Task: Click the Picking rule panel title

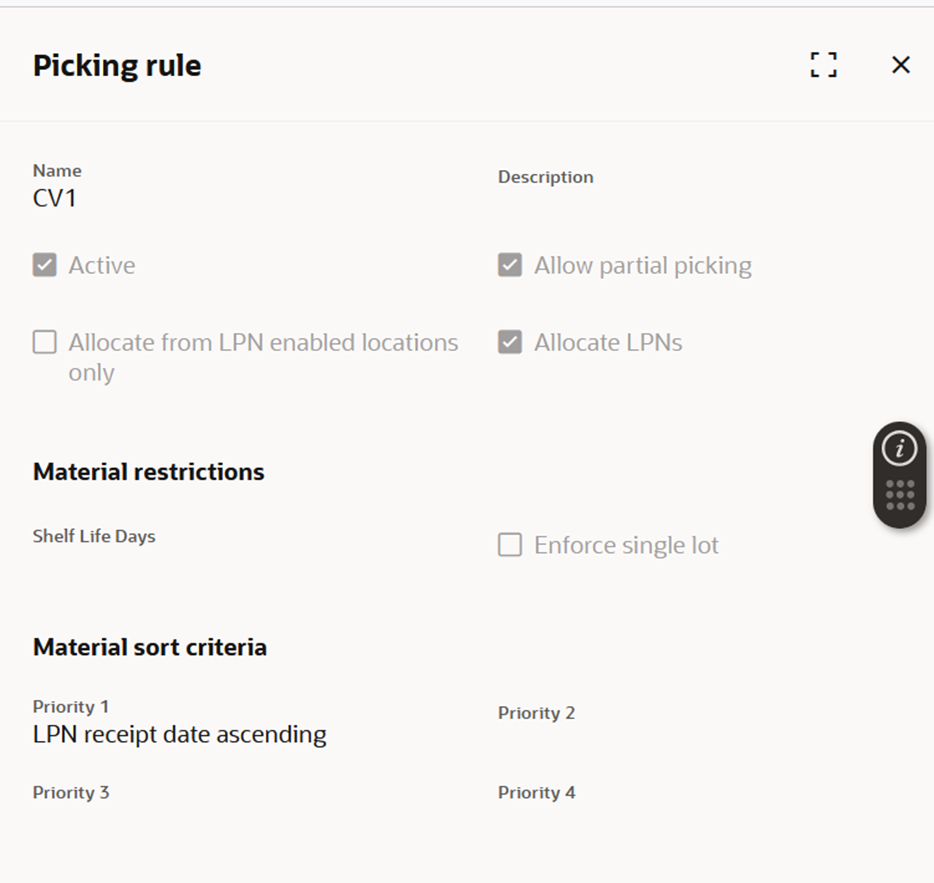Action: click(x=117, y=66)
